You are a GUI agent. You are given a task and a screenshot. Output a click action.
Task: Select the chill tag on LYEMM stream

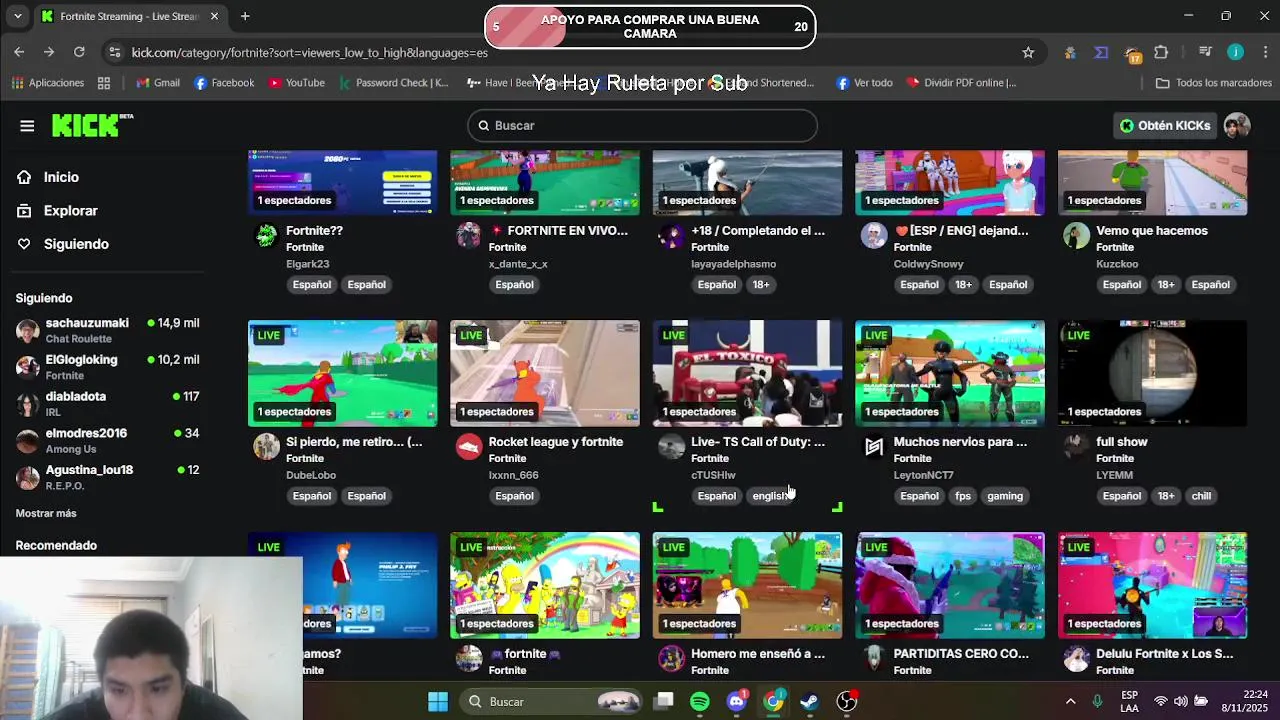[1201, 496]
